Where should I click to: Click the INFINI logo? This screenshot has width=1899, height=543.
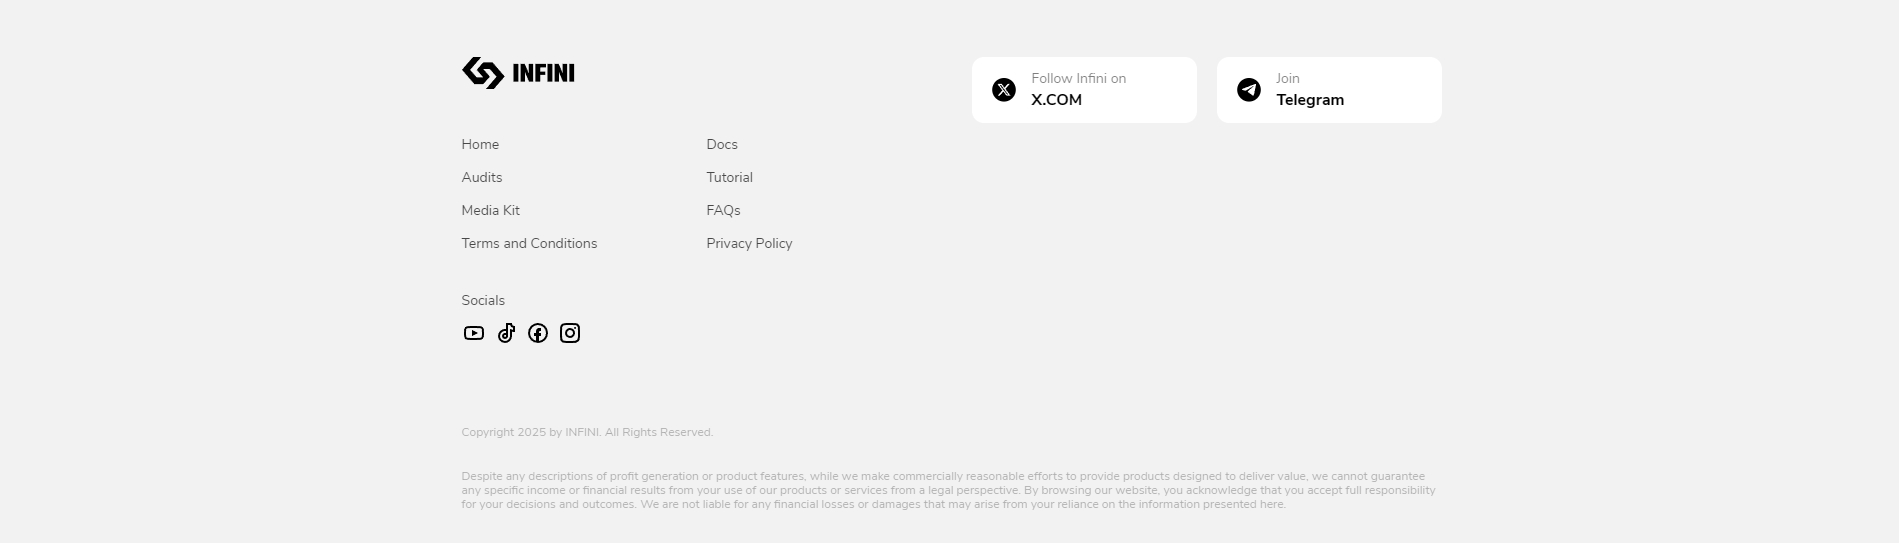tap(518, 73)
